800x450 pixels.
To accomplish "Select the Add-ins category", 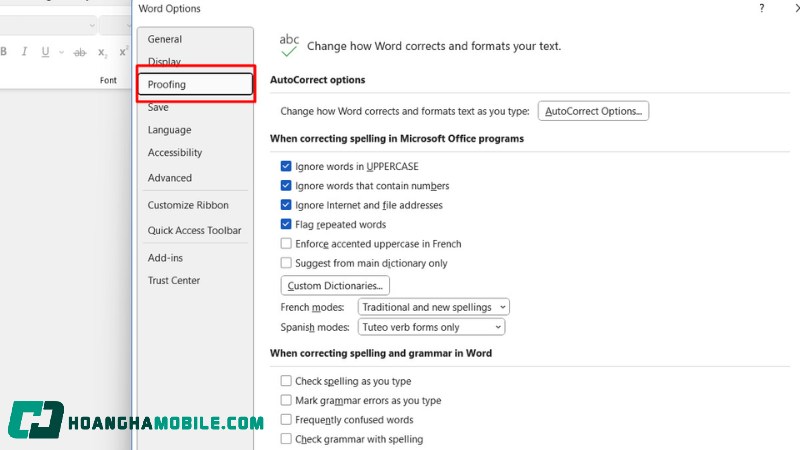I will [x=195, y=258].
